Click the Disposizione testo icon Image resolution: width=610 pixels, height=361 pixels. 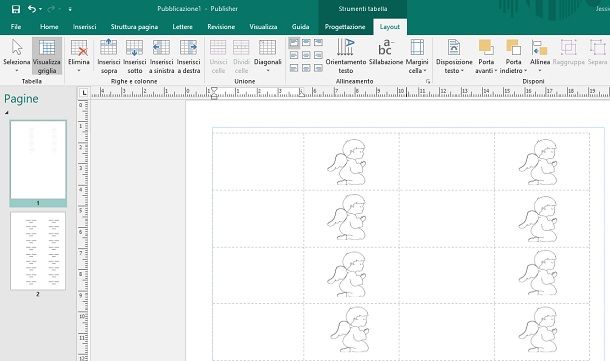(x=454, y=47)
